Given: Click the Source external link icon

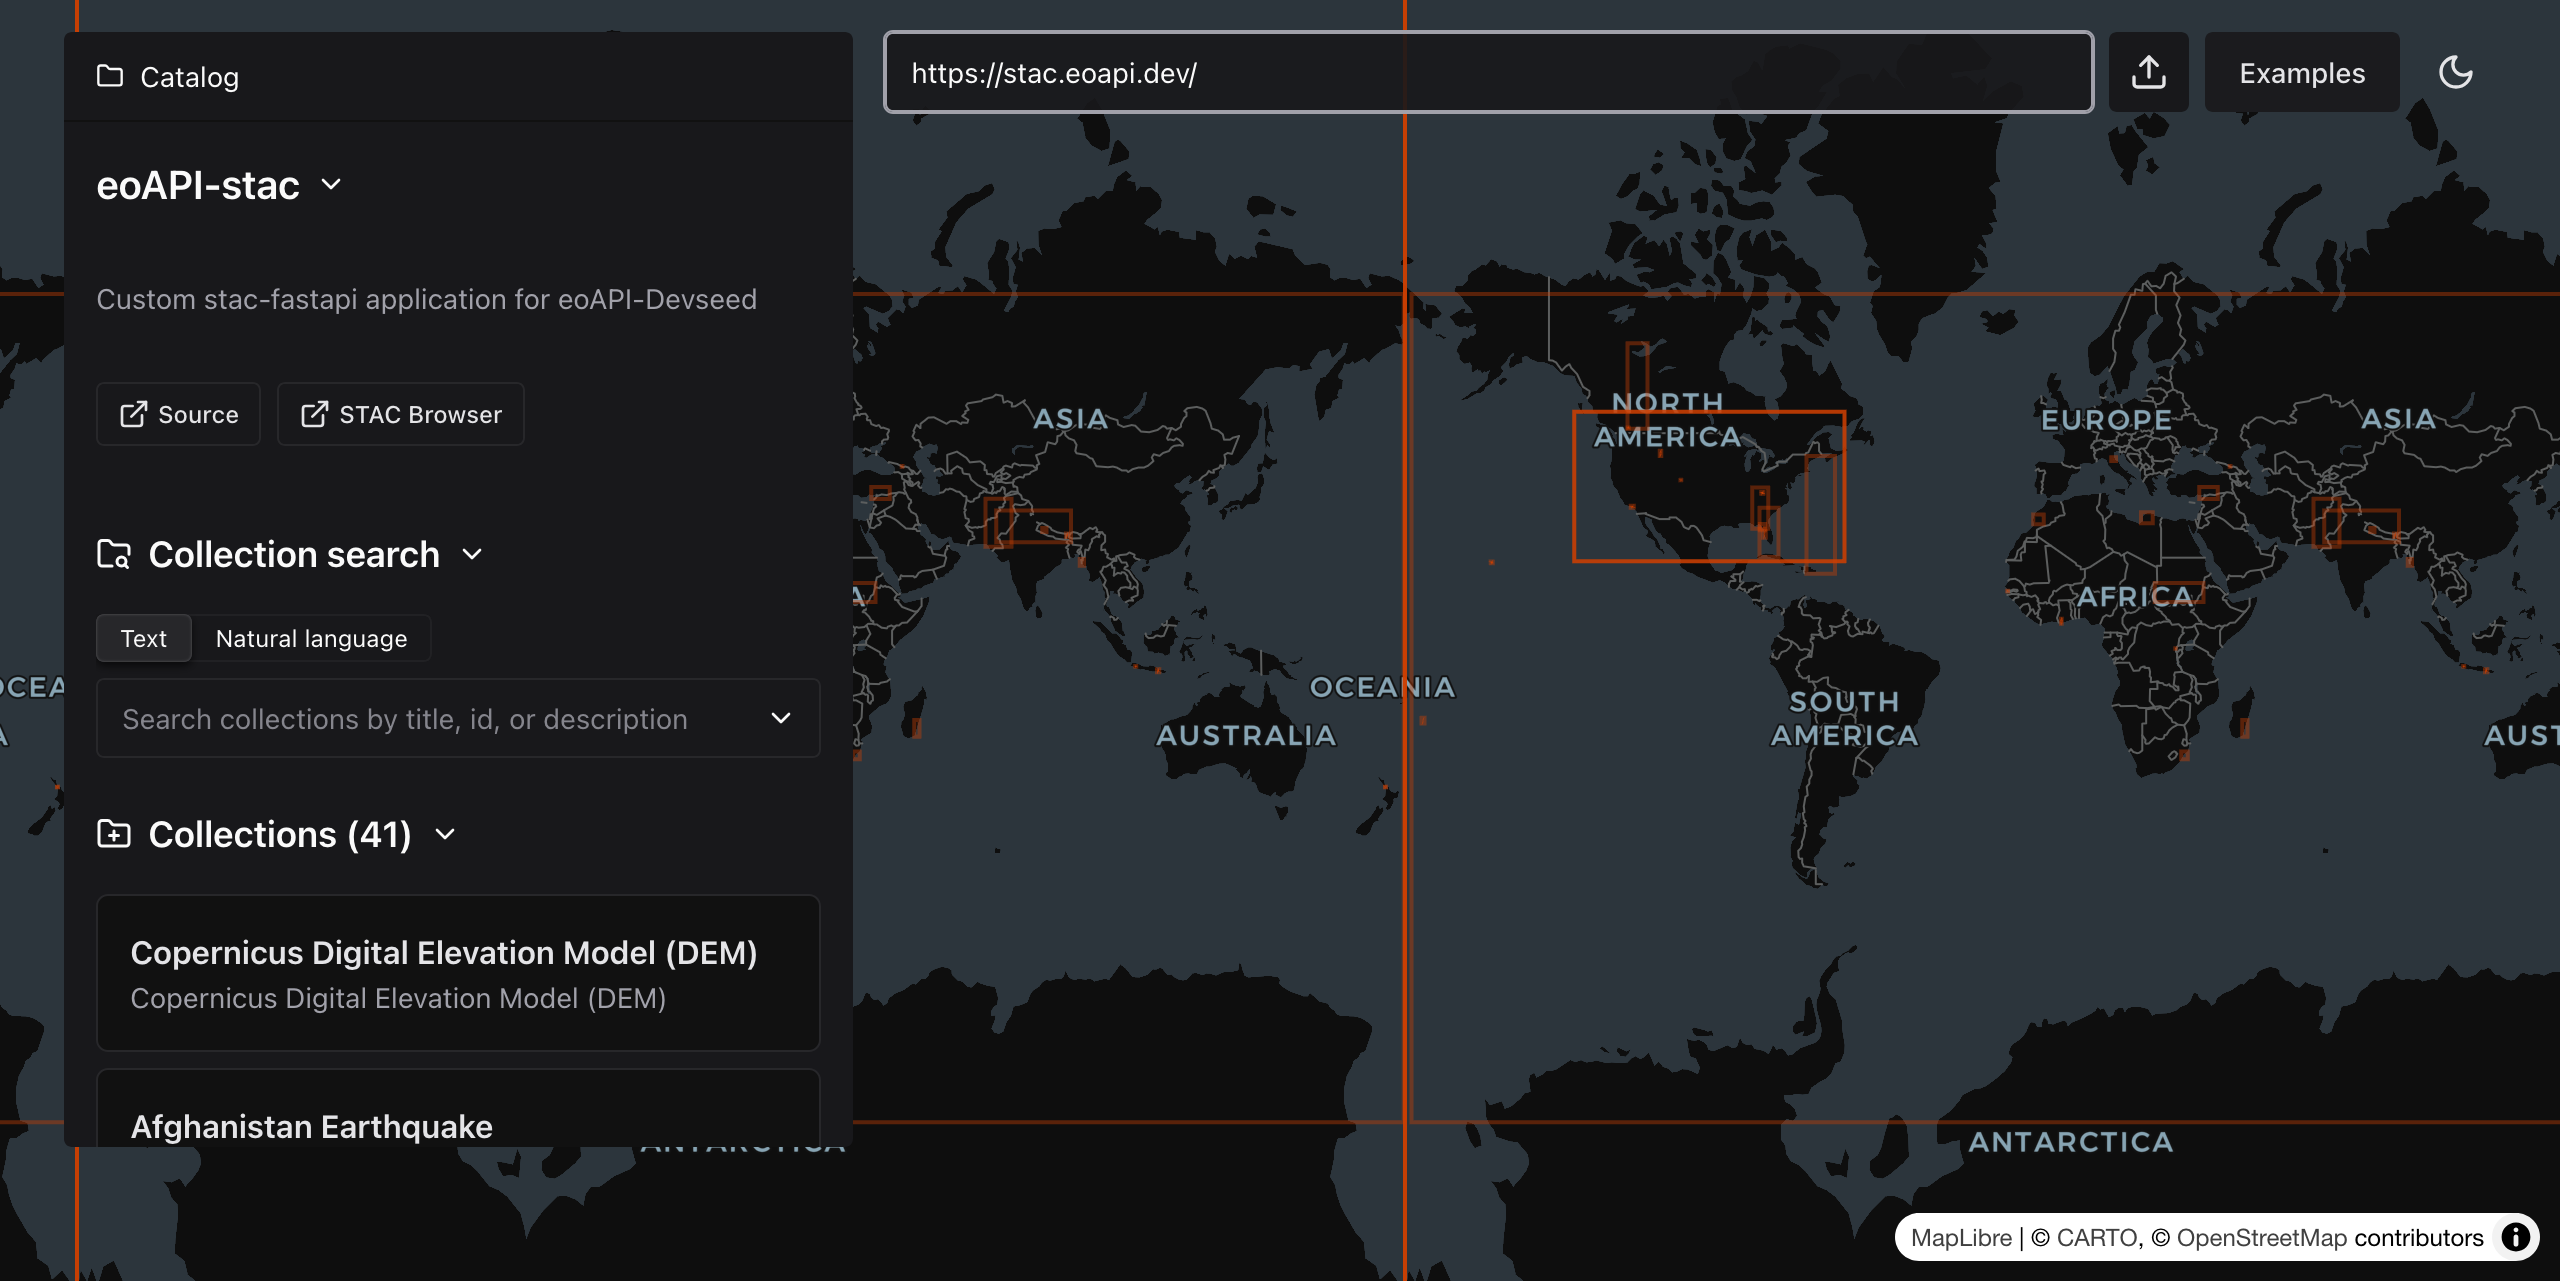Looking at the screenshot, I should coord(134,414).
